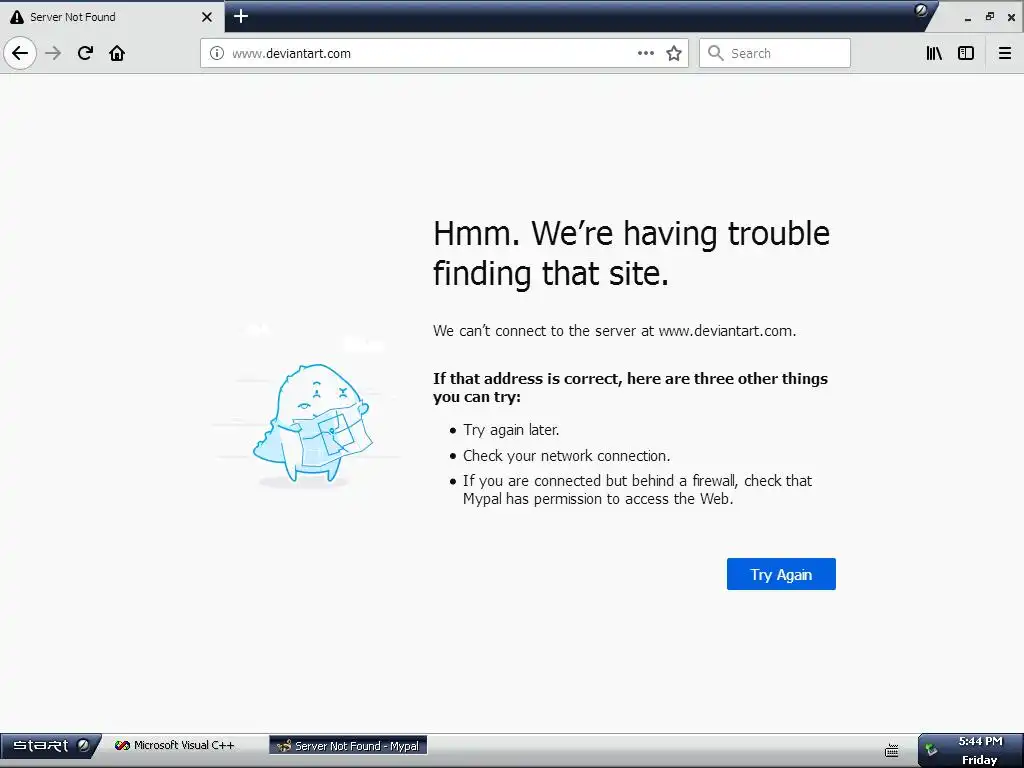Click the Try Again button

(781, 574)
